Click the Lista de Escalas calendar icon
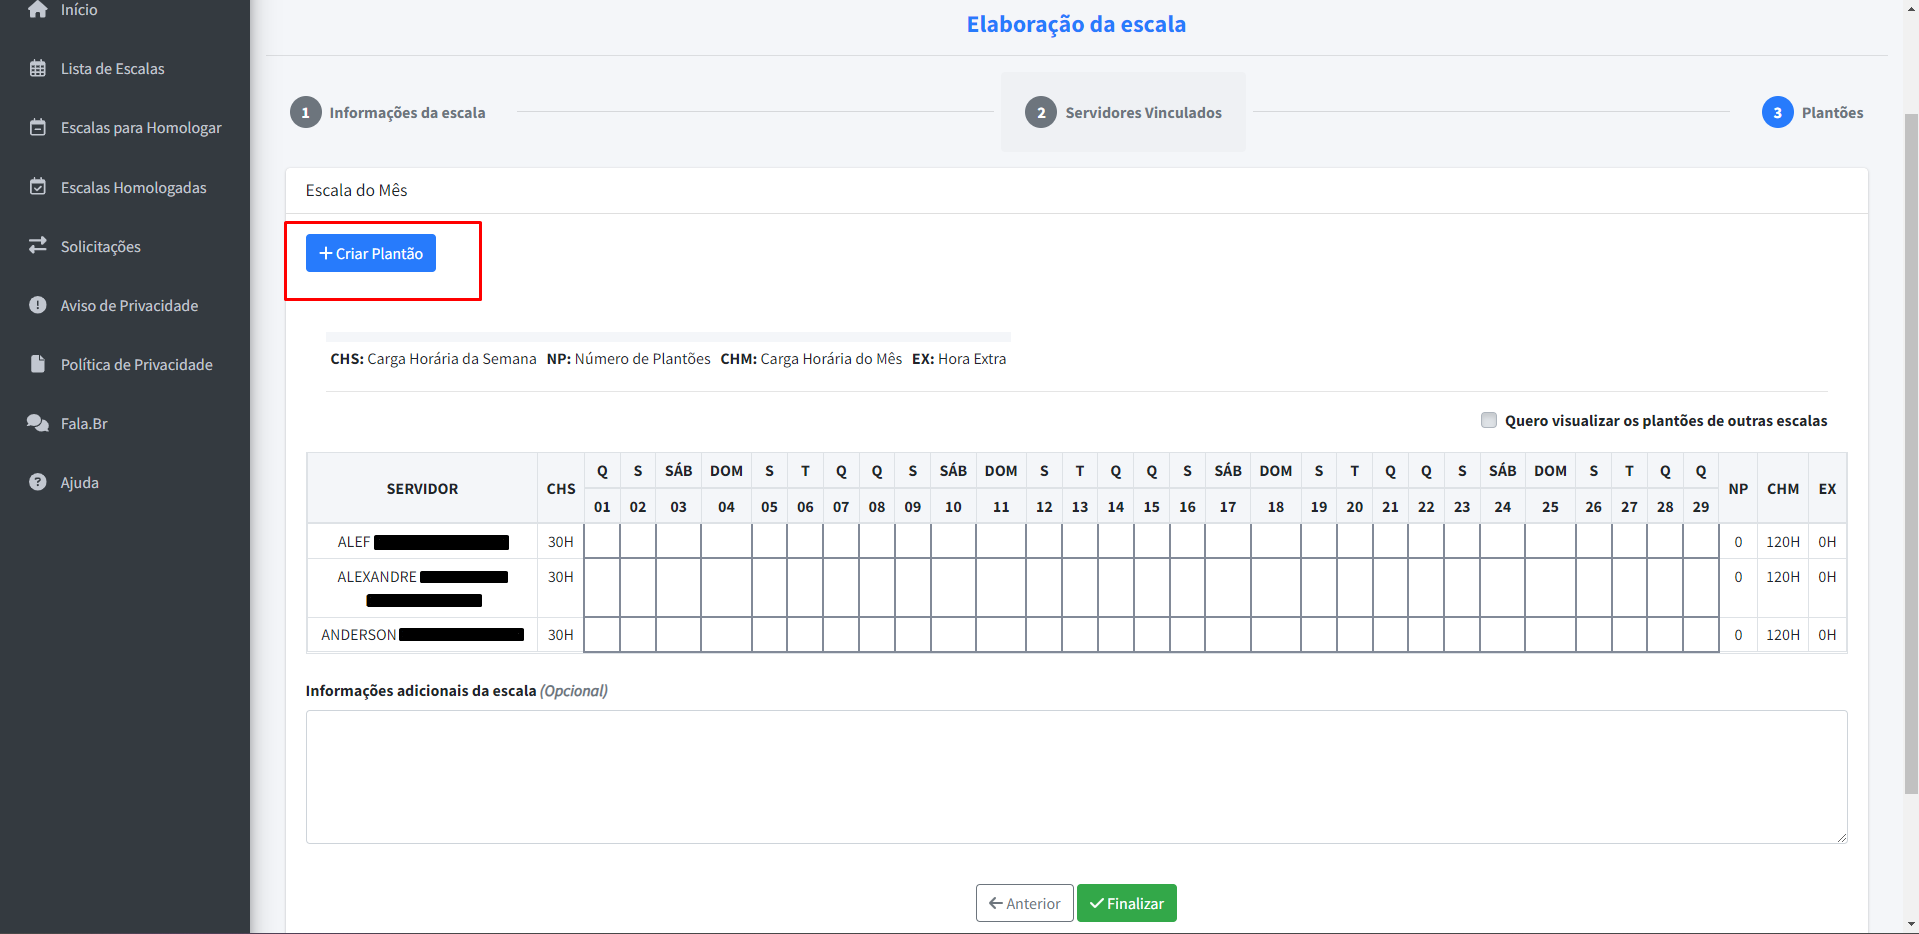This screenshot has width=1919, height=934. (38, 69)
